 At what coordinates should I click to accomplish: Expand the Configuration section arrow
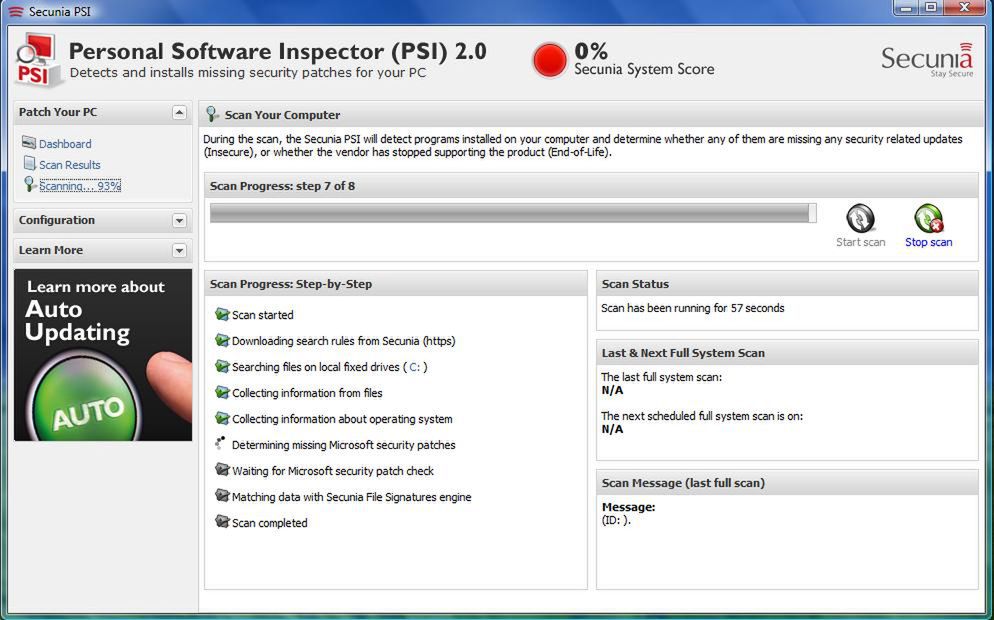coord(179,221)
